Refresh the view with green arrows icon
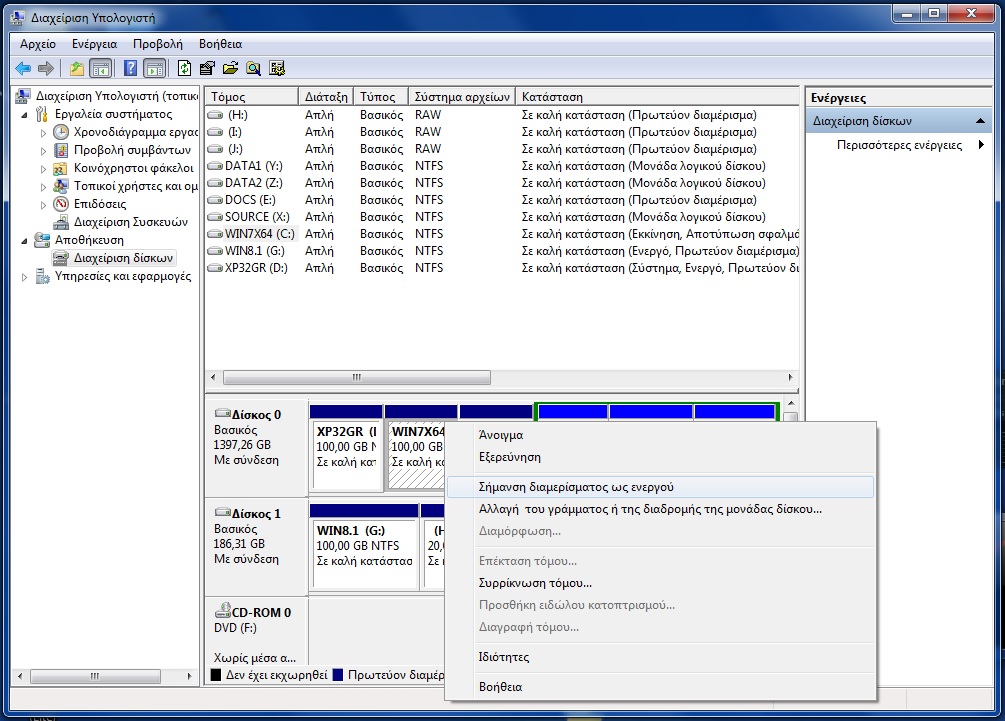 (x=185, y=68)
